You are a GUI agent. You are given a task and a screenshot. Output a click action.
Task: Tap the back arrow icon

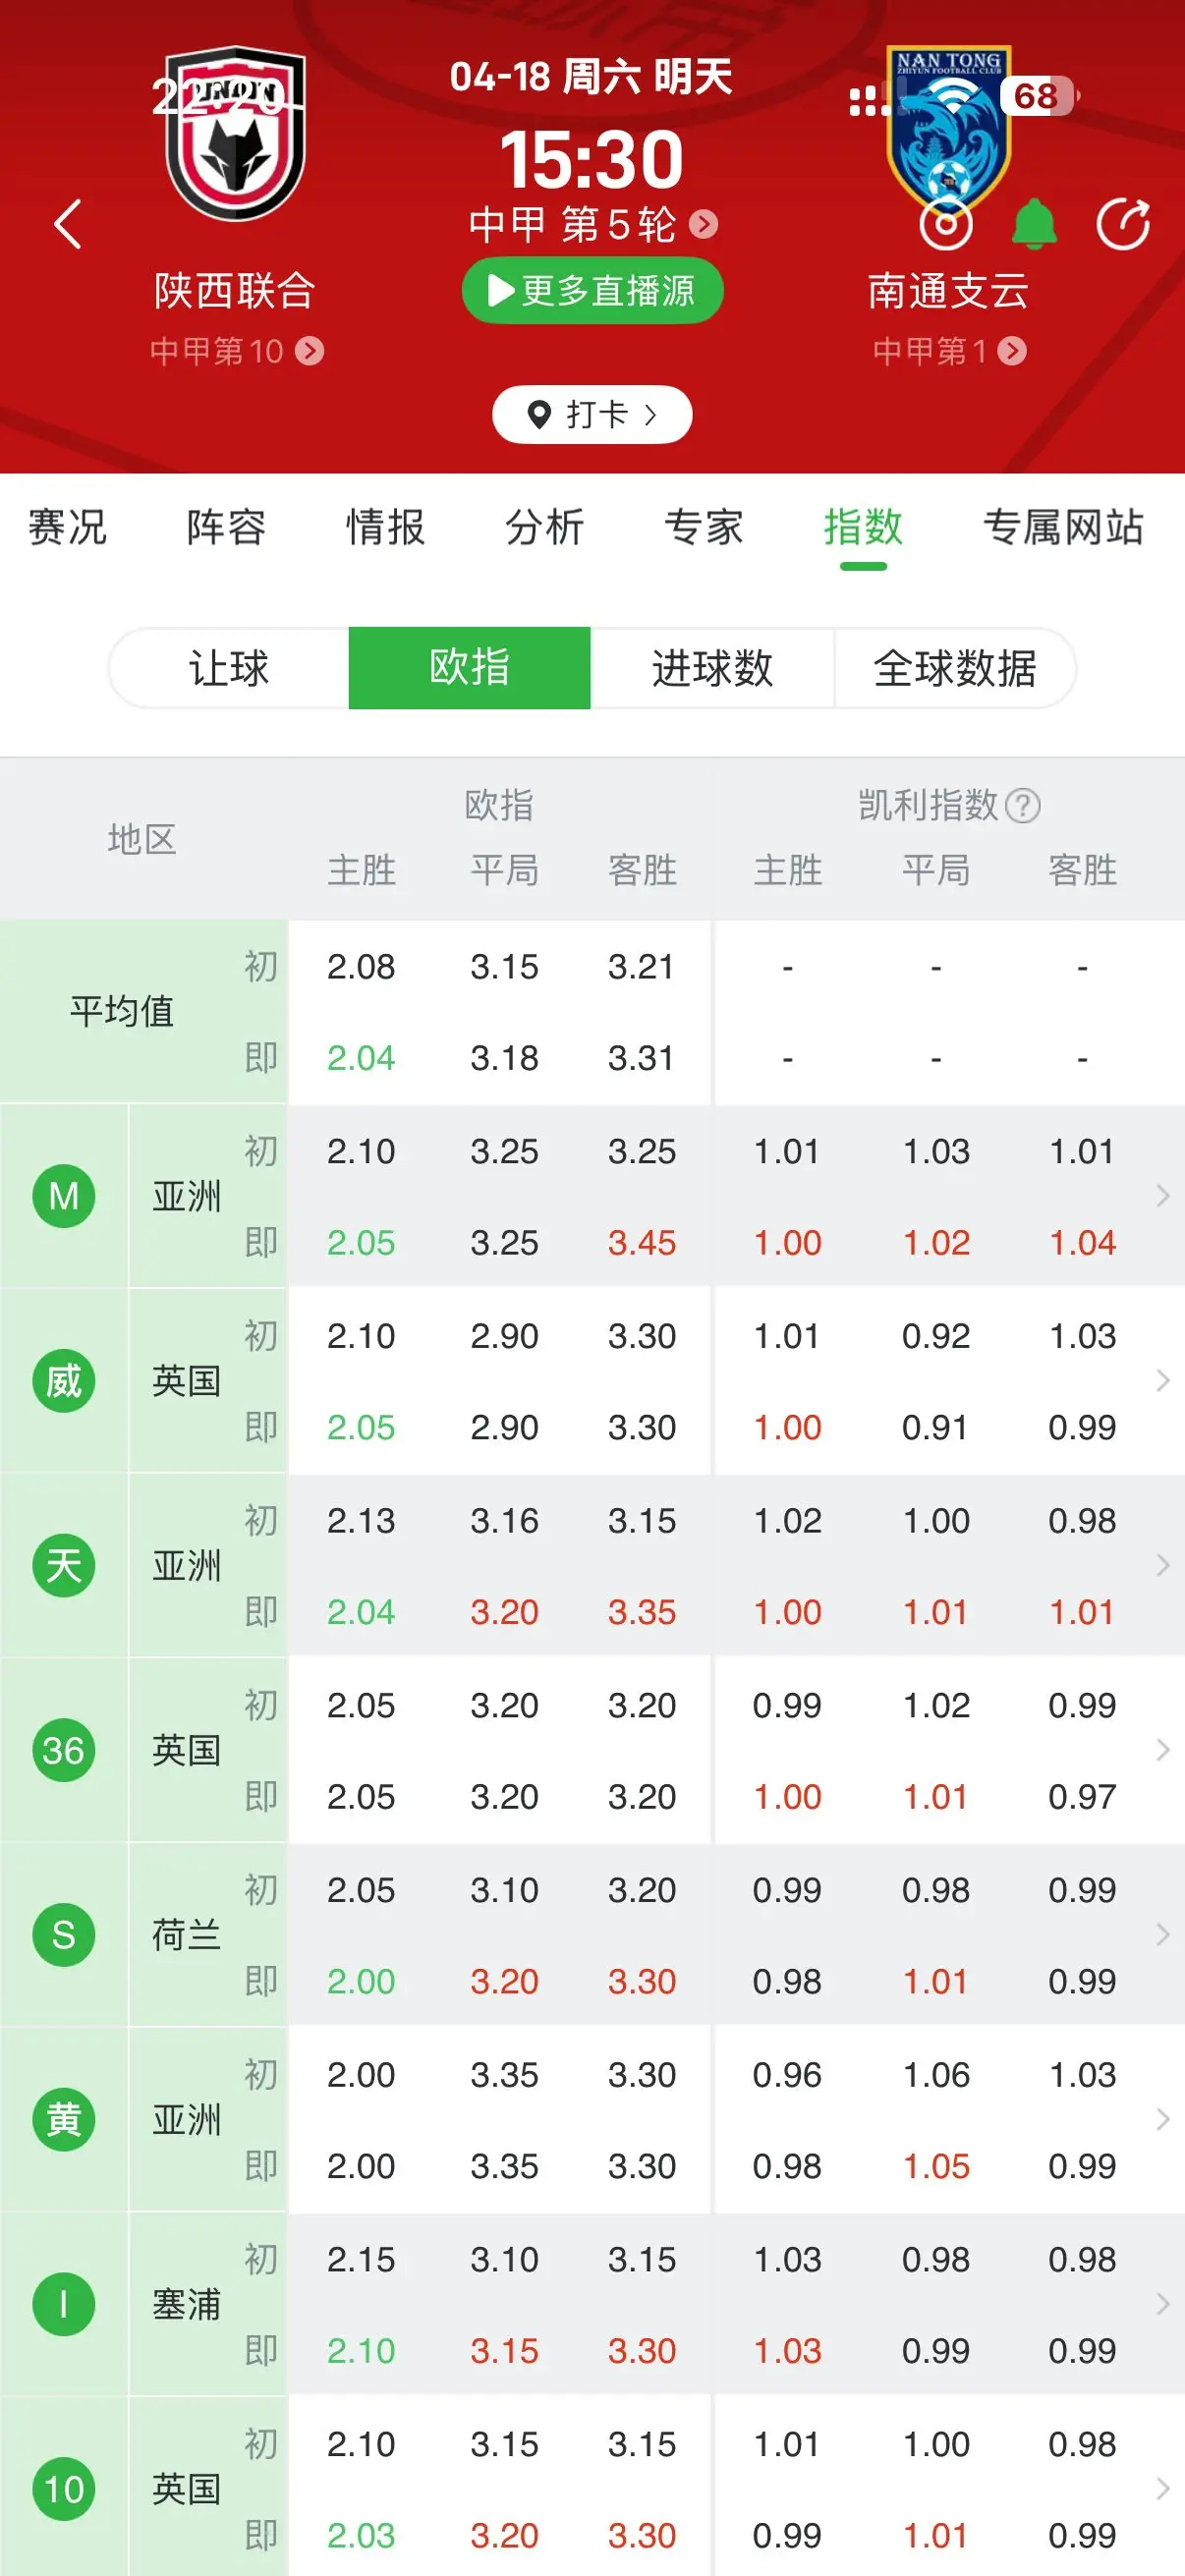[x=68, y=224]
